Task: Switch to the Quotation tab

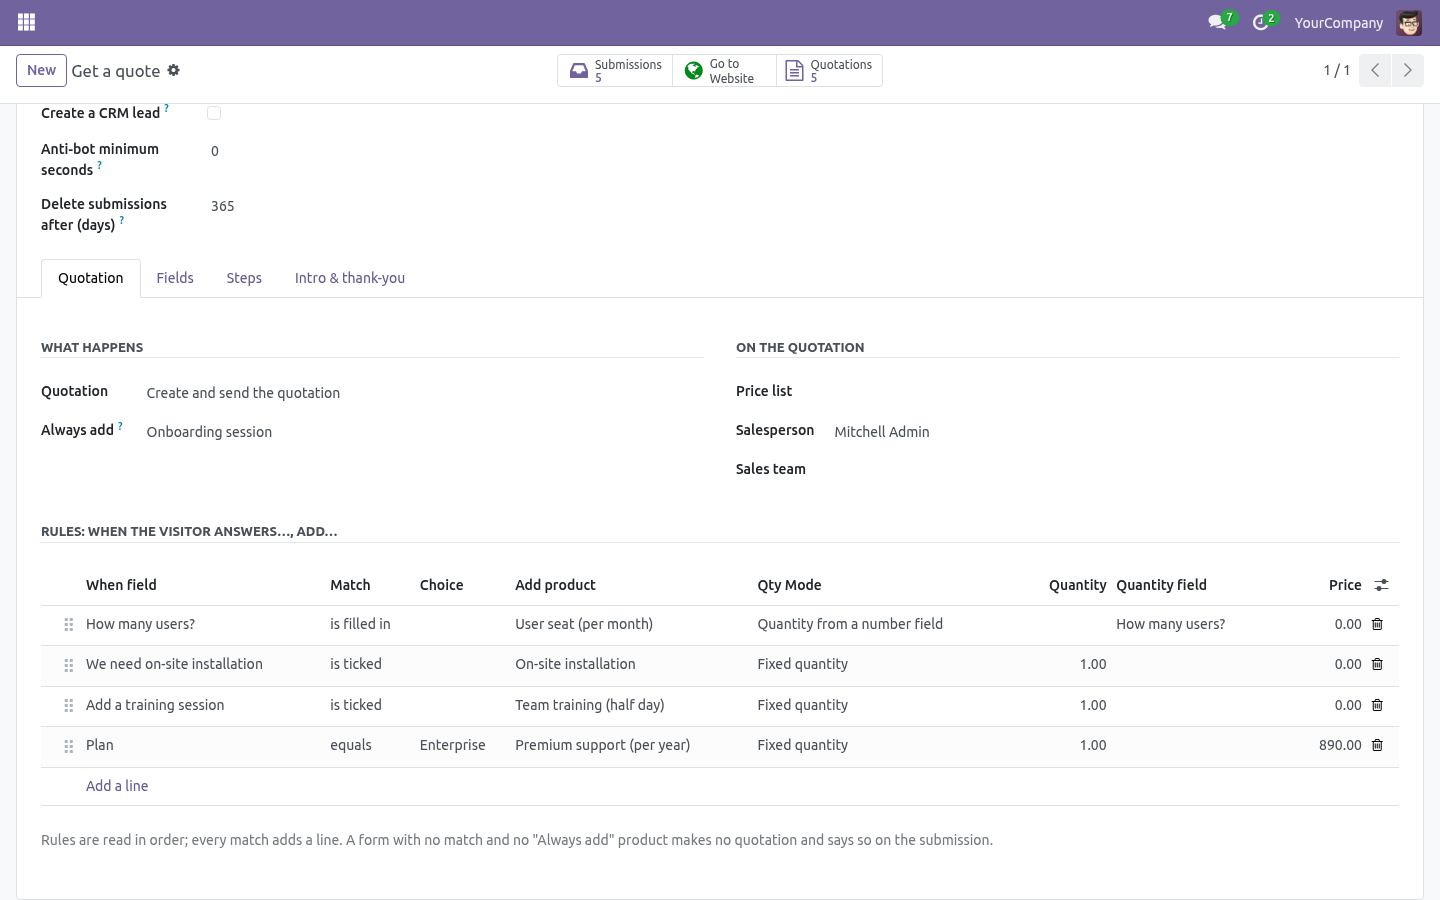Action: [91, 278]
